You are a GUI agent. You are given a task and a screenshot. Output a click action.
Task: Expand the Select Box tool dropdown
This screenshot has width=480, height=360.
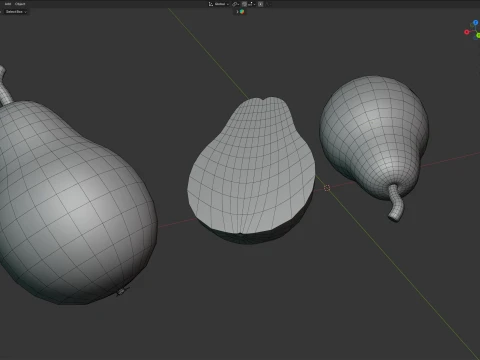[x=16, y=12]
